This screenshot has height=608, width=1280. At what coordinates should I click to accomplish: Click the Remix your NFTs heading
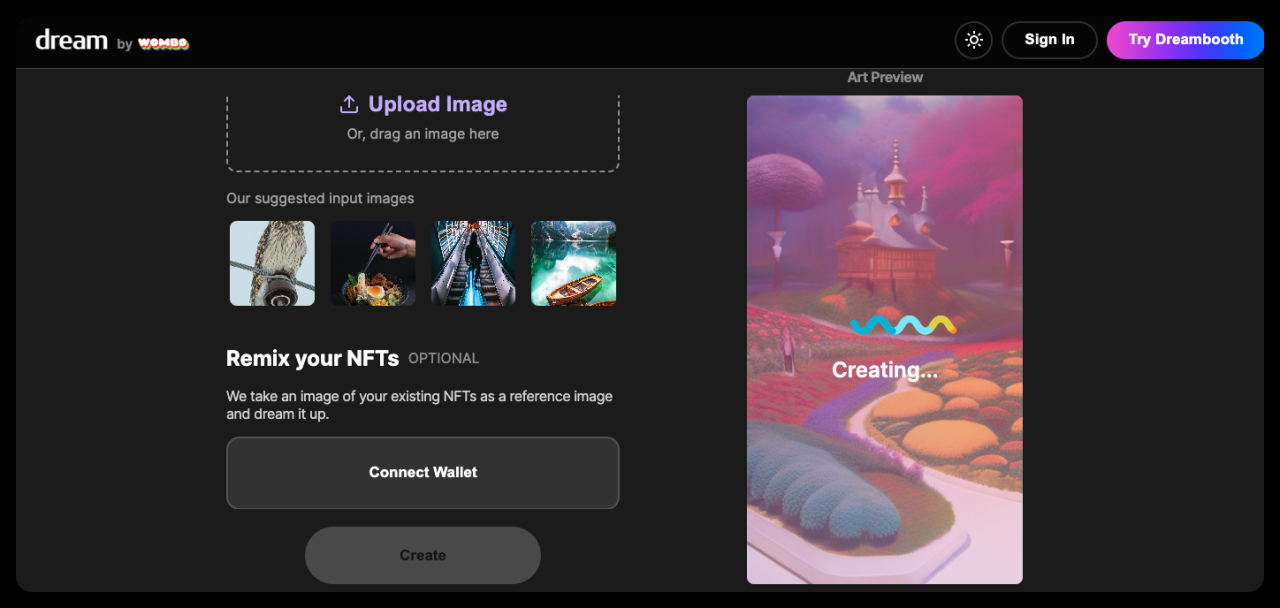(312, 358)
